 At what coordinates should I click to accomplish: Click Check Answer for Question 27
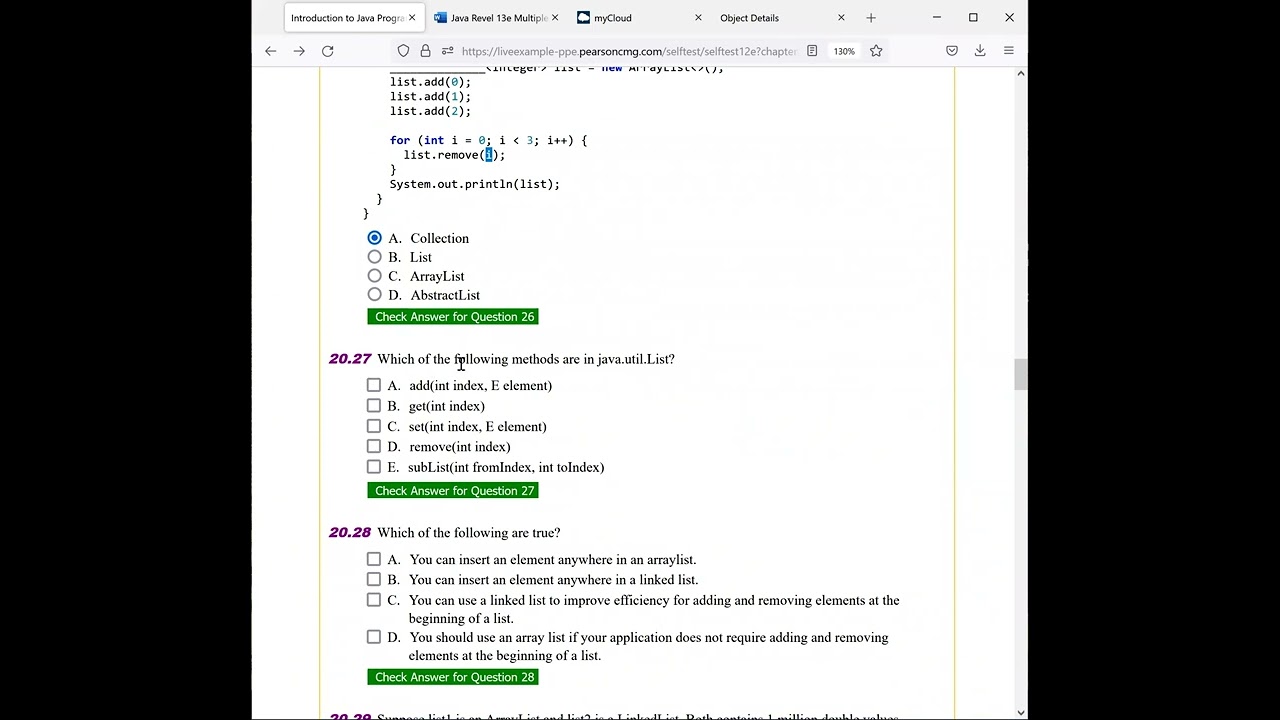(x=453, y=491)
